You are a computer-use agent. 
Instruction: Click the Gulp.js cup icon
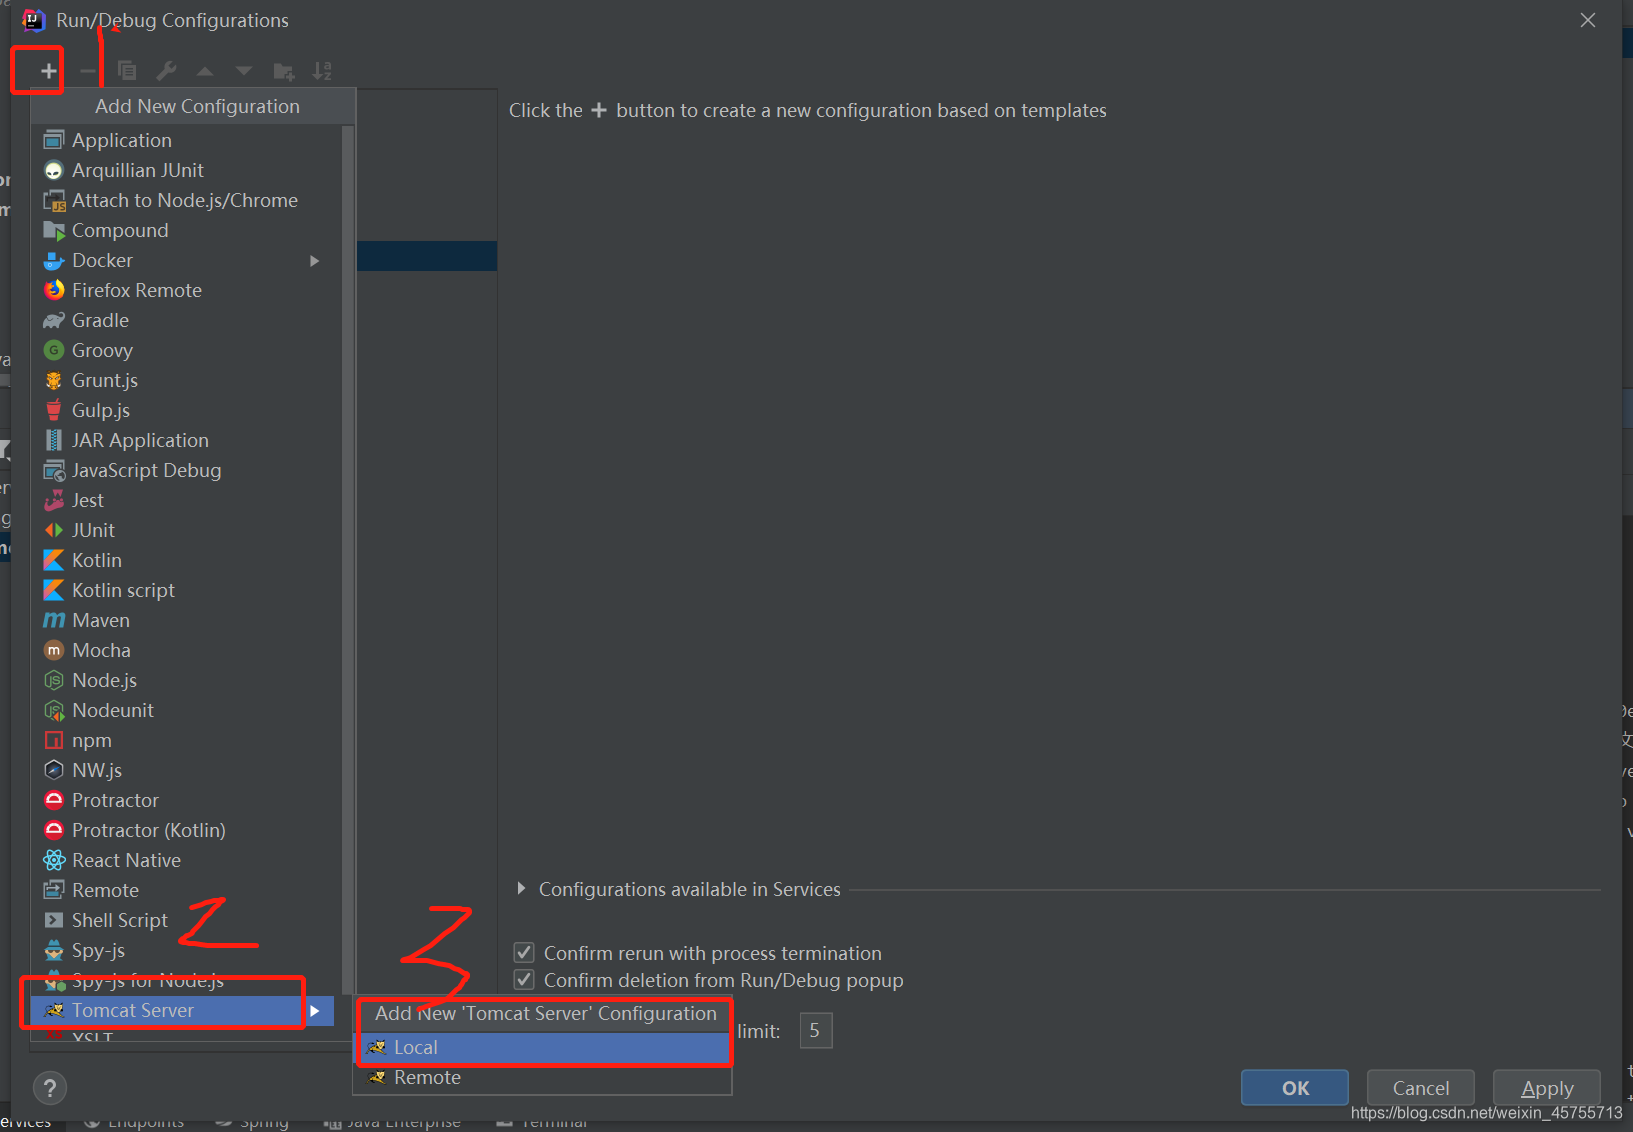coord(54,410)
